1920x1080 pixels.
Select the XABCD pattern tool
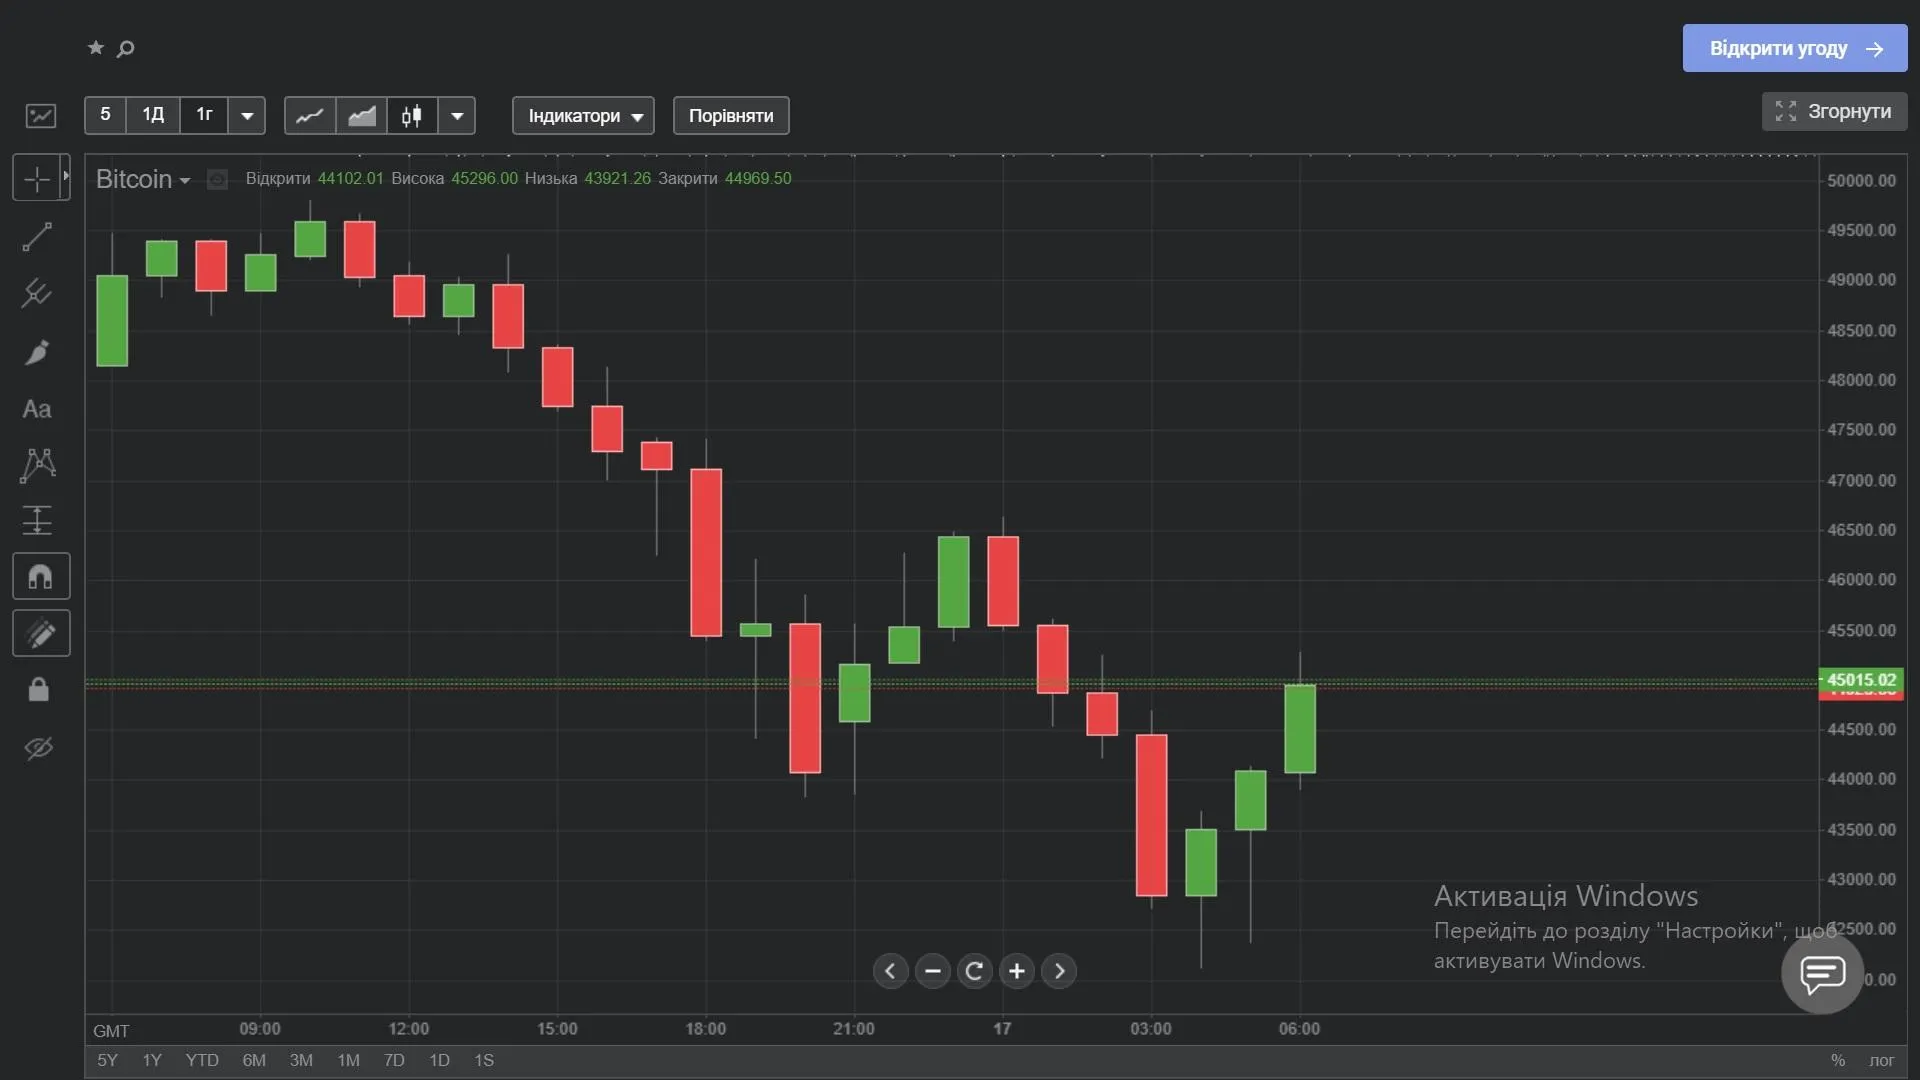(x=38, y=465)
